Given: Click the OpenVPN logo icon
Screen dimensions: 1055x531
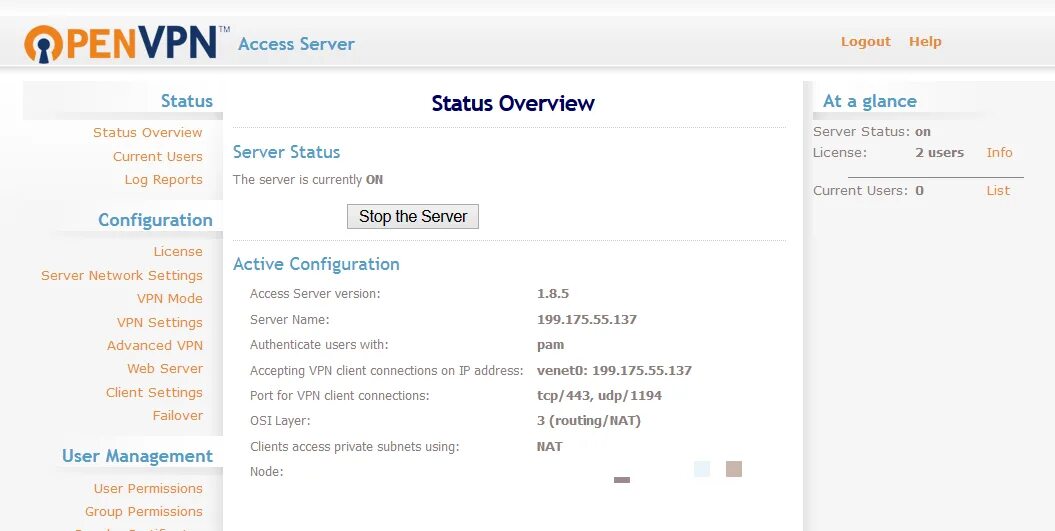Looking at the screenshot, I should click(x=45, y=44).
